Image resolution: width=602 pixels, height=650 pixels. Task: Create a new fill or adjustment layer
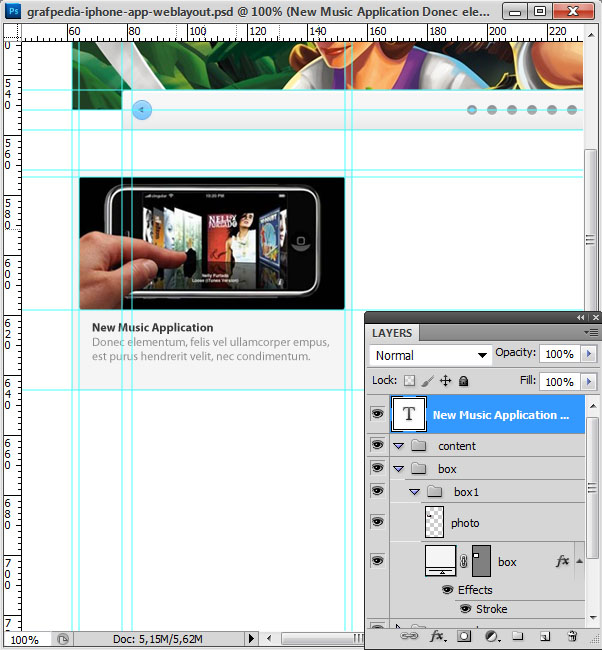(x=491, y=636)
